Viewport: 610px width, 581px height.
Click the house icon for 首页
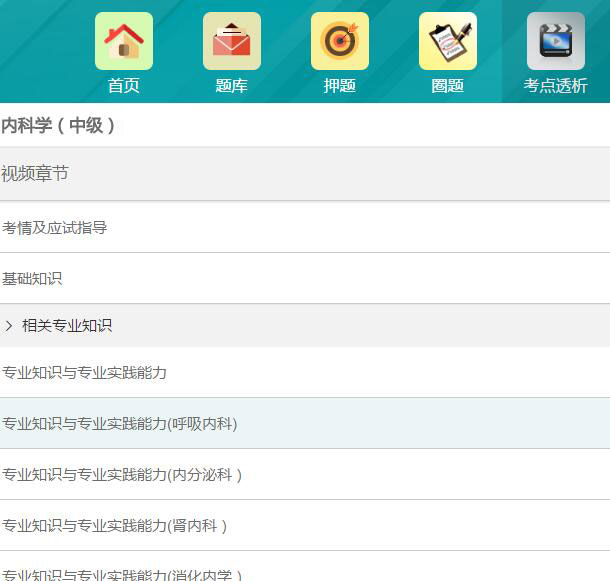click(x=124, y=41)
